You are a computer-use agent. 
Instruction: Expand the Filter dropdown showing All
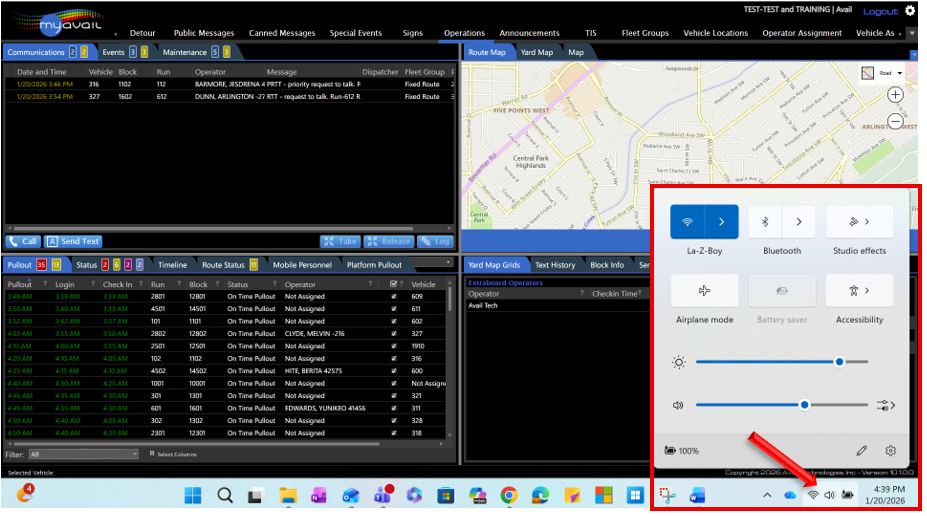pyautogui.click(x=133, y=454)
